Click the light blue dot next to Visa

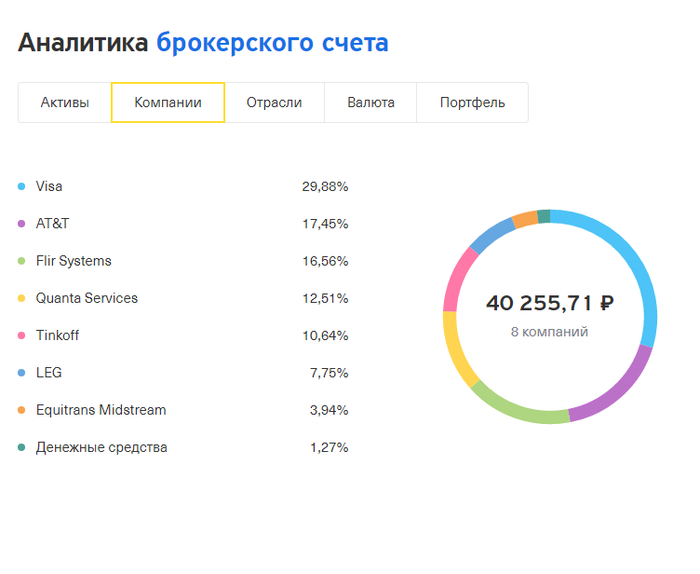tap(21, 186)
